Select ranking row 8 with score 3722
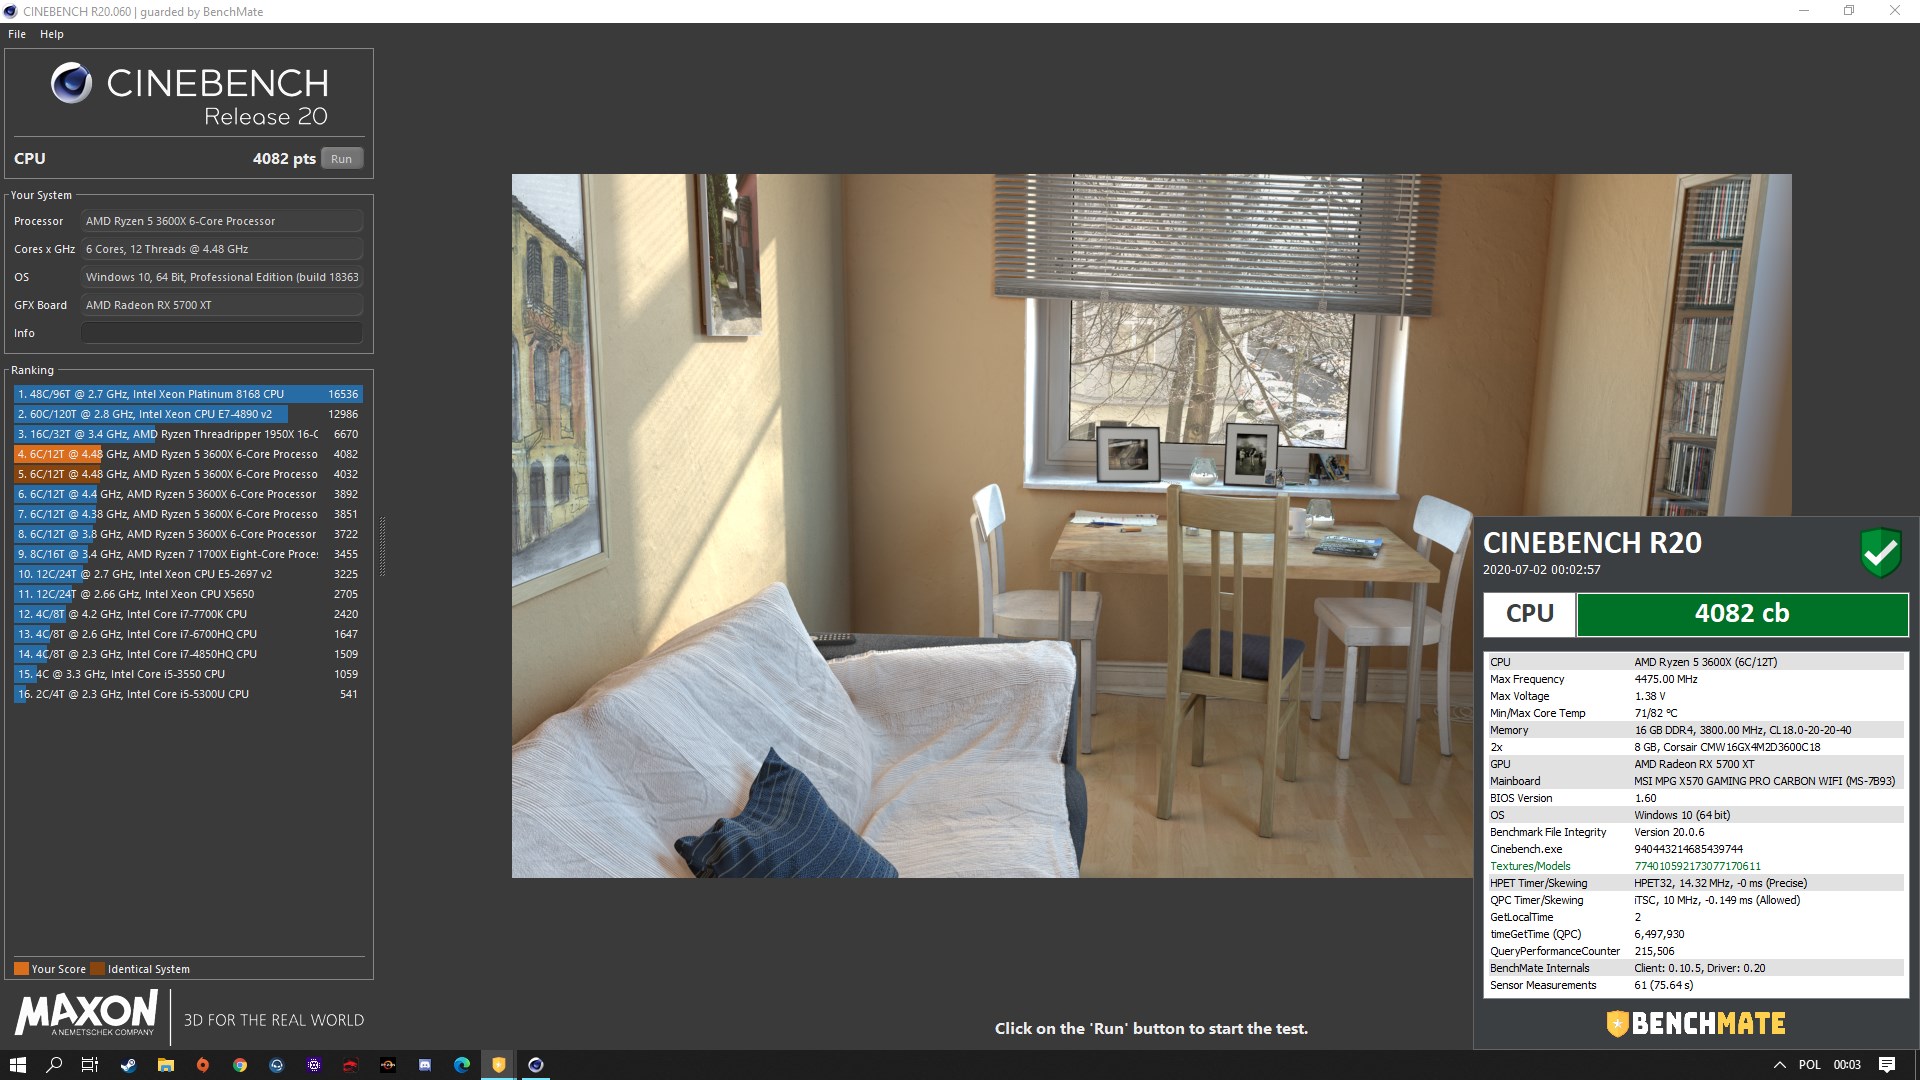This screenshot has height=1080, width=1920. (188, 534)
